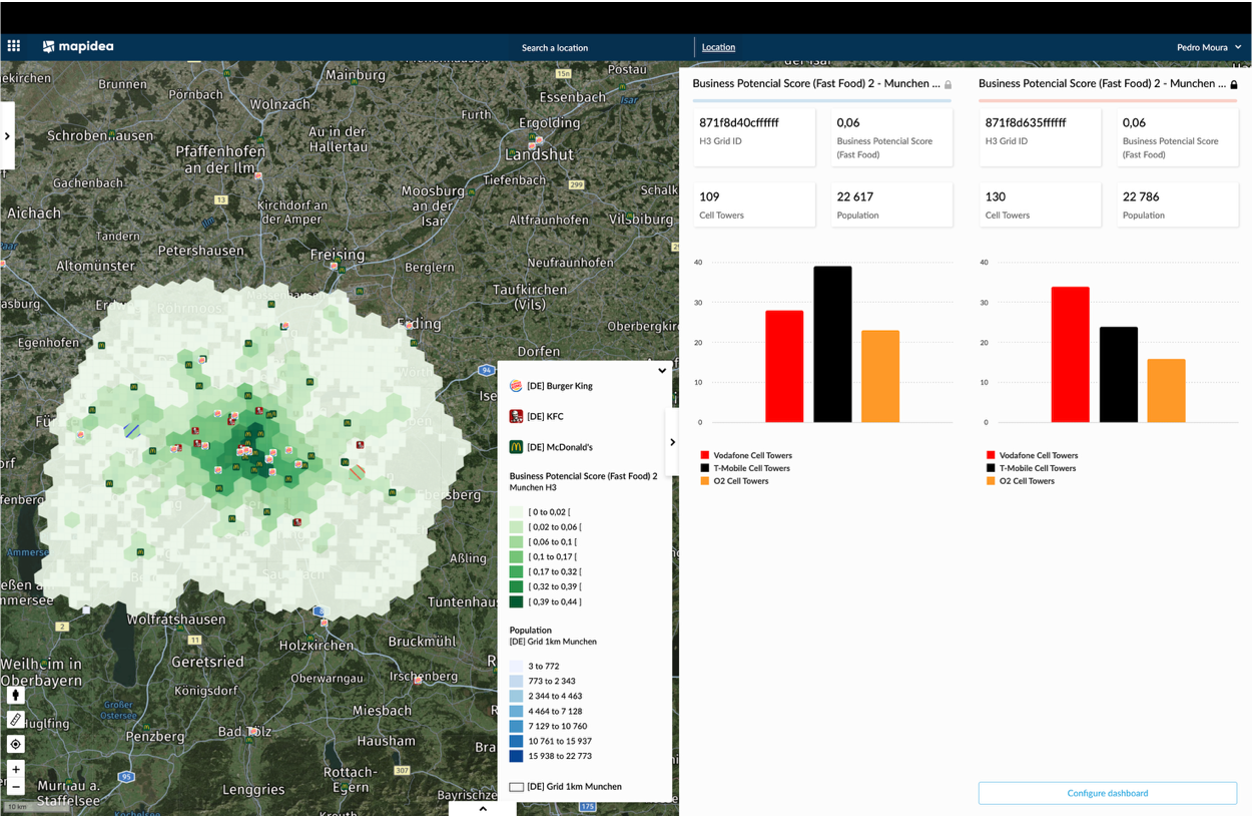Select [DE] Burger King layer label
Image resolution: width=1252 pixels, height=816 pixels.
(560, 386)
